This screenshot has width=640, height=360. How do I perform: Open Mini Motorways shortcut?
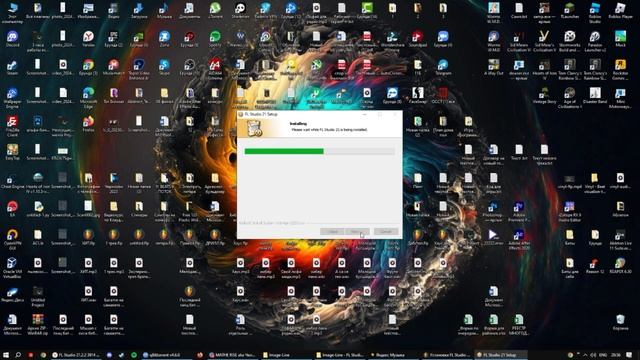[620, 98]
